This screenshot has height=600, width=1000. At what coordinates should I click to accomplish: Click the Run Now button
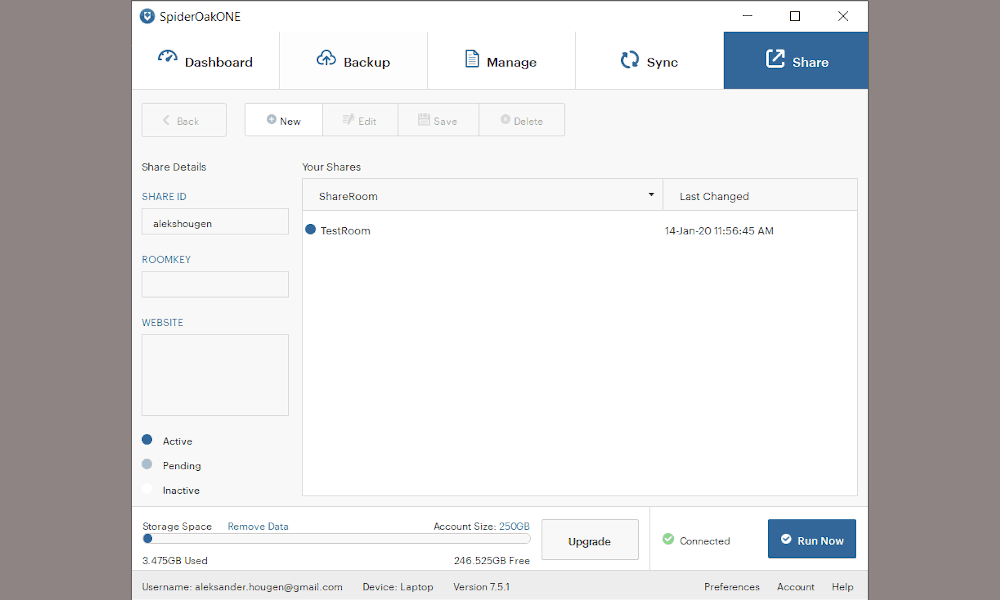tap(812, 539)
